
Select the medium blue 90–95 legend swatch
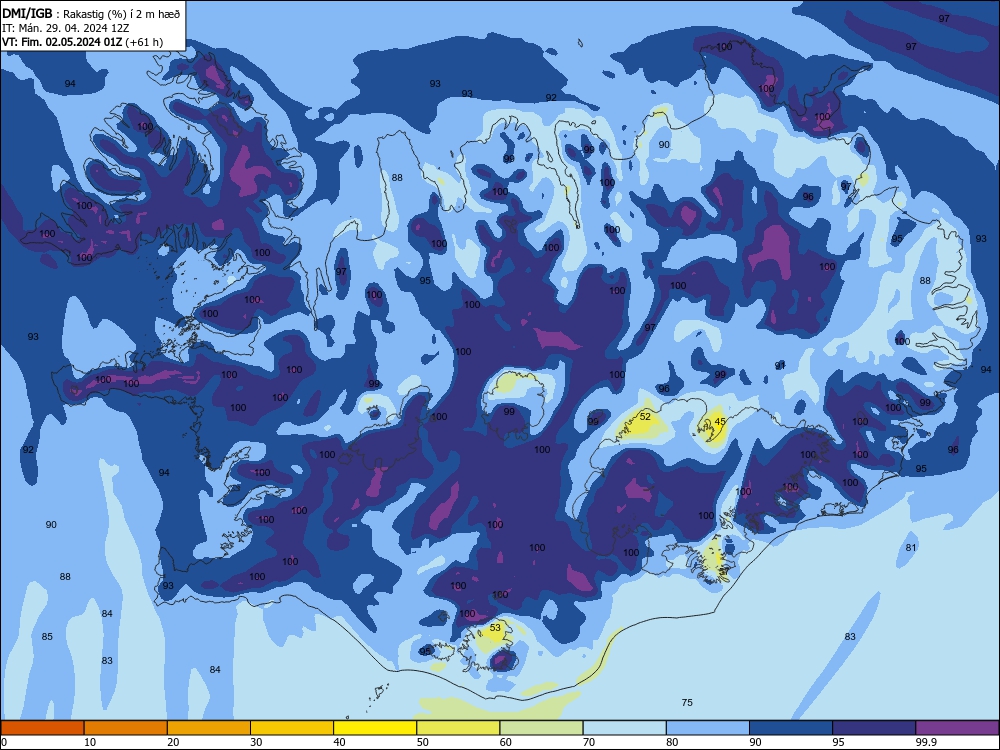point(791,728)
